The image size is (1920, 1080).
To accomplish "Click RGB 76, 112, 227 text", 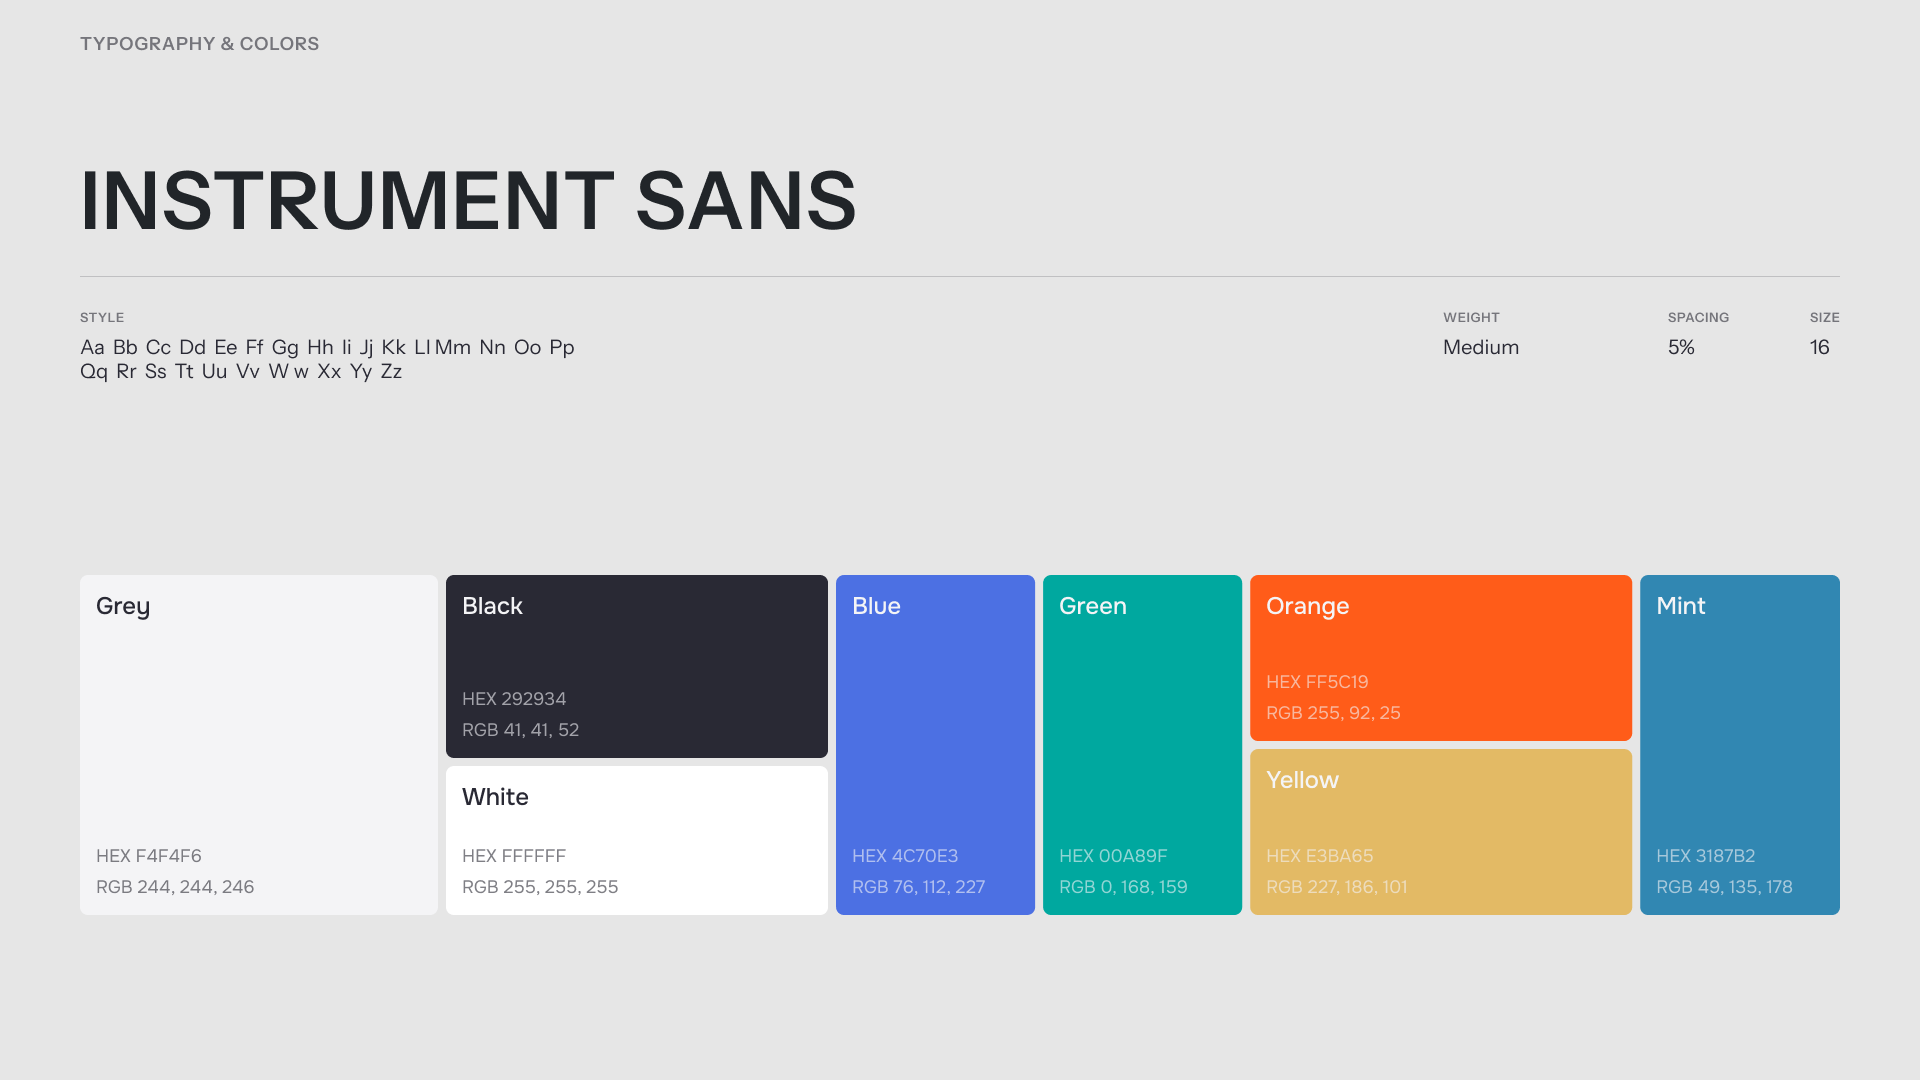I will click(918, 887).
